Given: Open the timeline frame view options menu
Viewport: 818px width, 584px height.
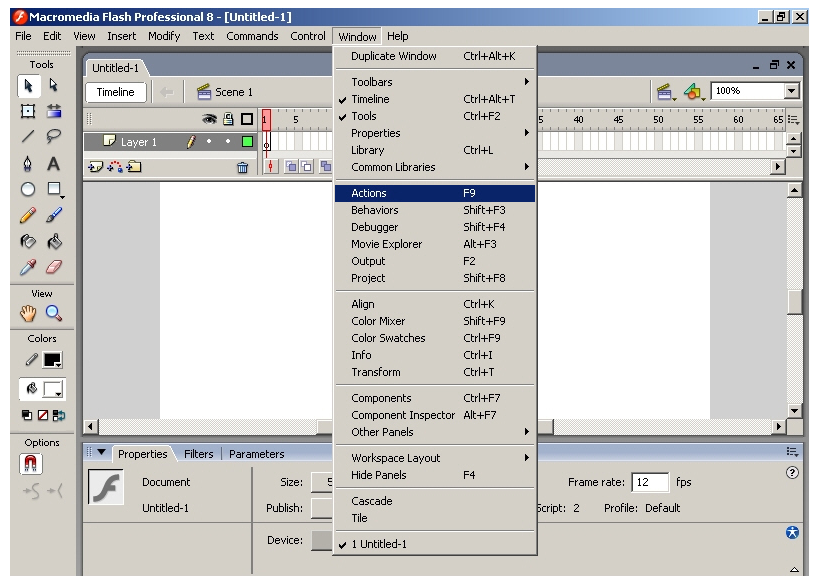Looking at the screenshot, I should (x=793, y=120).
